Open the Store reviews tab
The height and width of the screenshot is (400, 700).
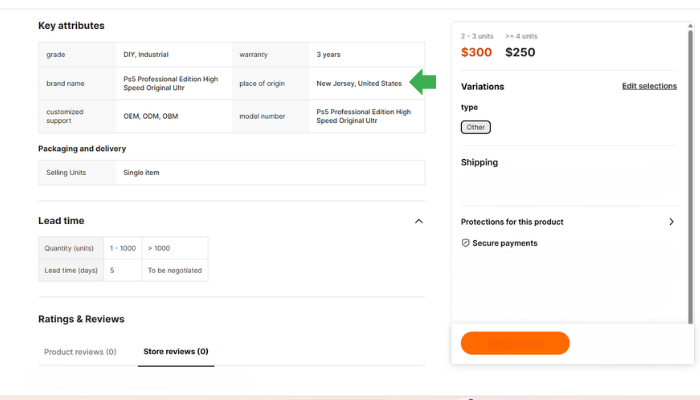[x=176, y=352]
